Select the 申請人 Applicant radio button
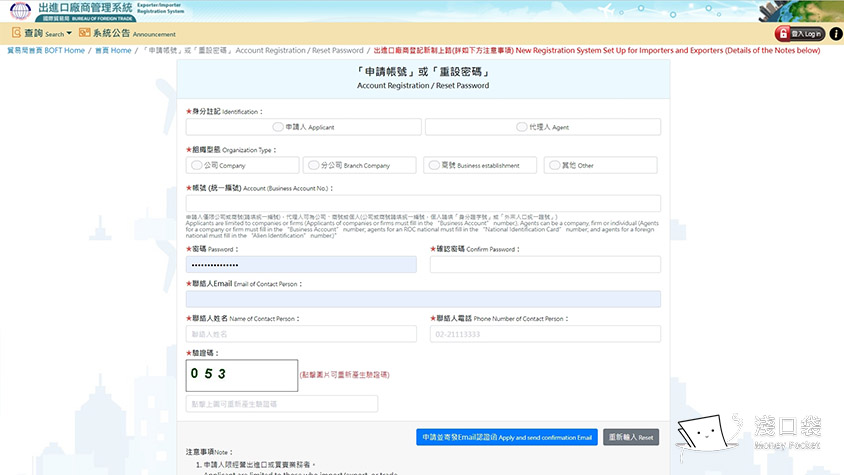 tap(278, 127)
